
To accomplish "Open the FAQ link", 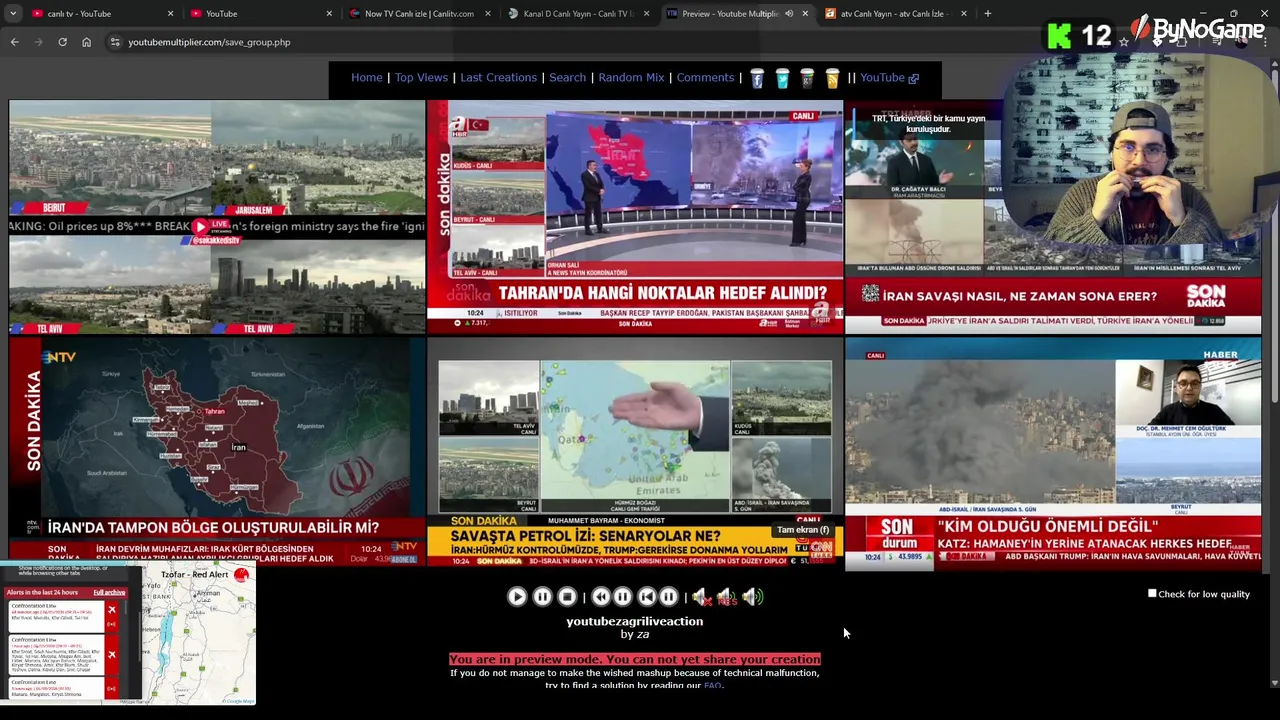I will tap(712, 686).
